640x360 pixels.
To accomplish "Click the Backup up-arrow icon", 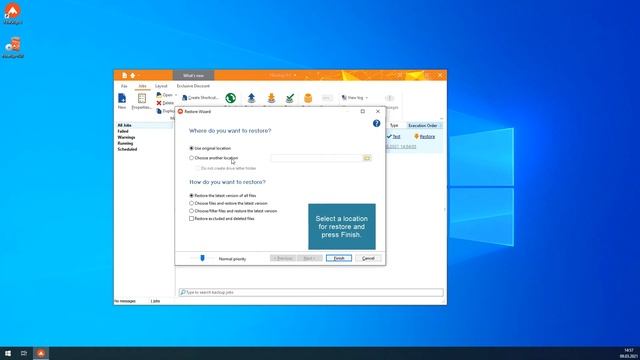I will (x=251, y=98).
